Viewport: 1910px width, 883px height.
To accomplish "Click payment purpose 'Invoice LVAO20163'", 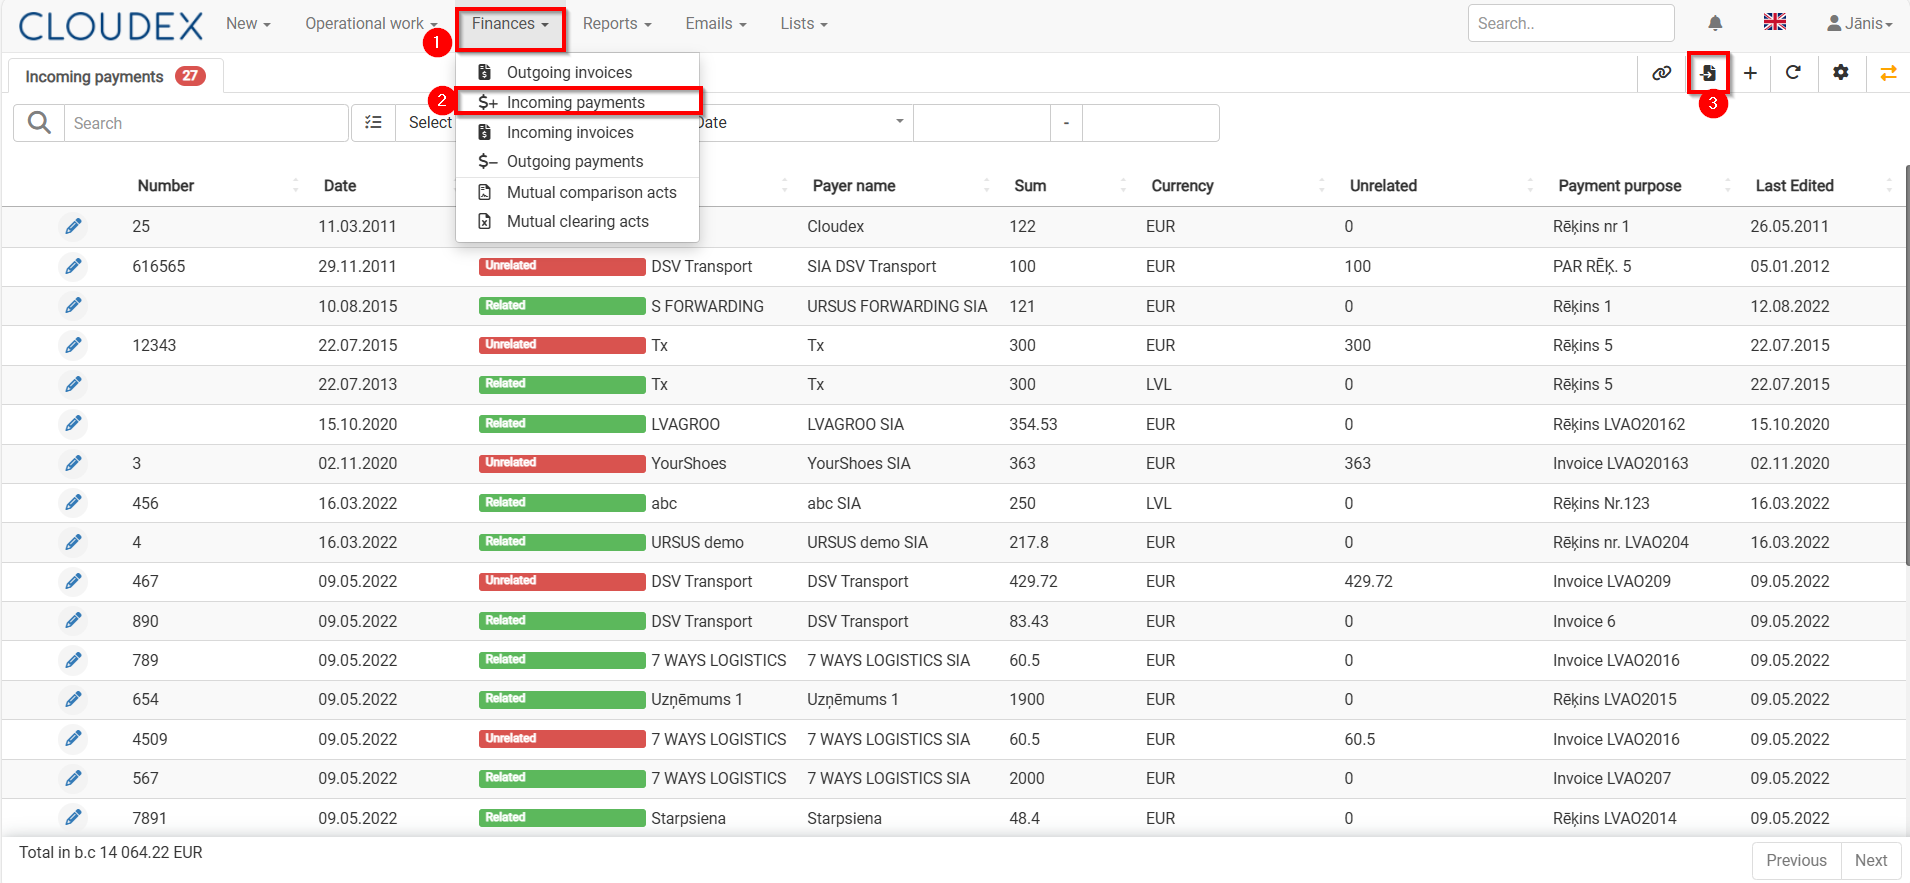I will (1620, 463).
